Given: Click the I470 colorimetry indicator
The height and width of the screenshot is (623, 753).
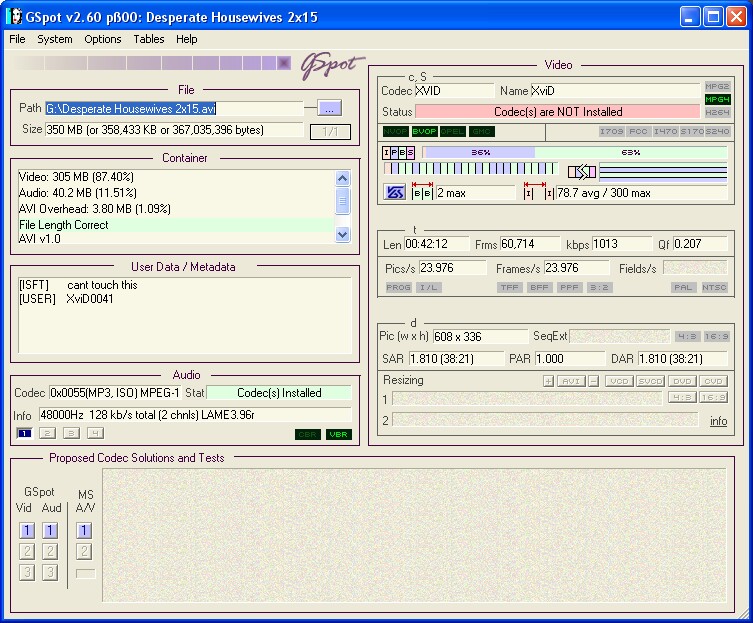Looking at the screenshot, I should [x=665, y=131].
